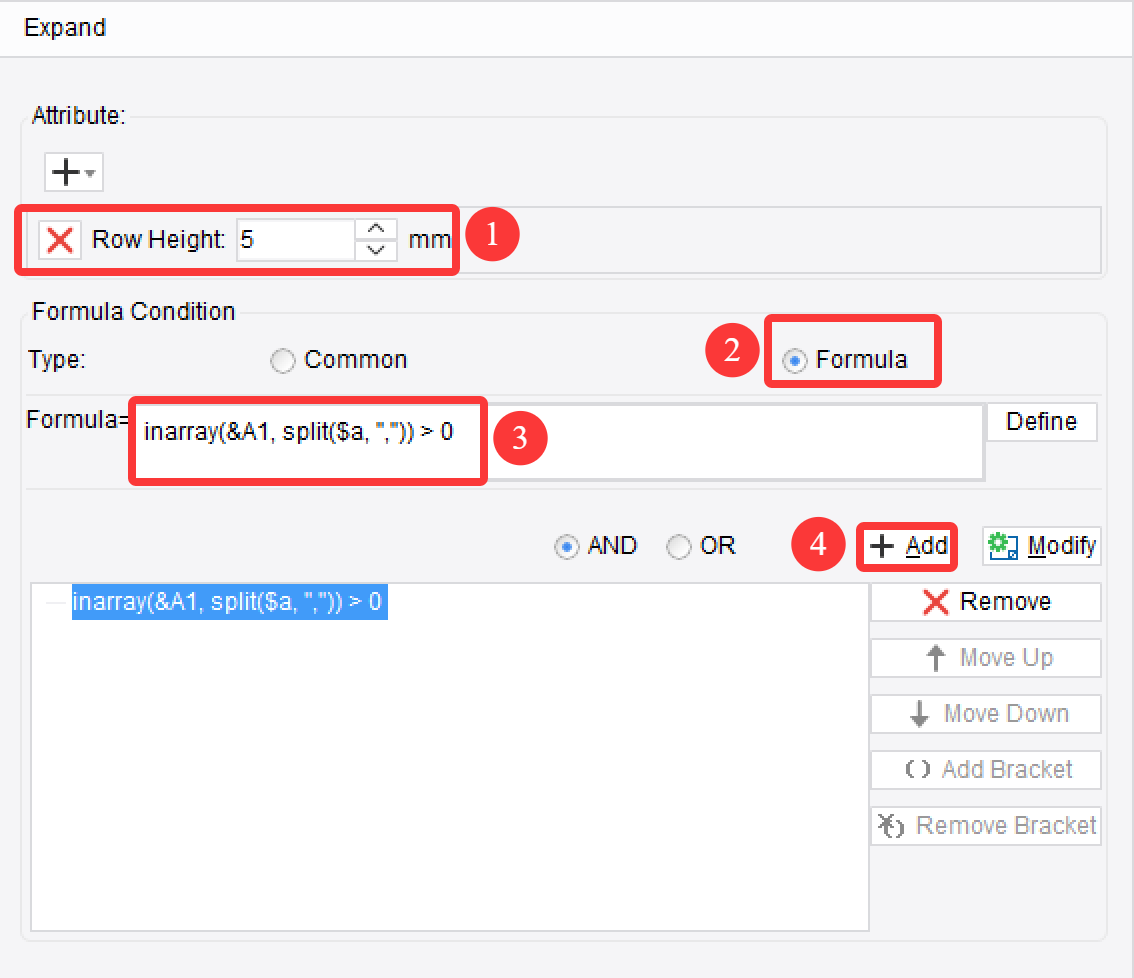Click the Define button

pos(1041,421)
